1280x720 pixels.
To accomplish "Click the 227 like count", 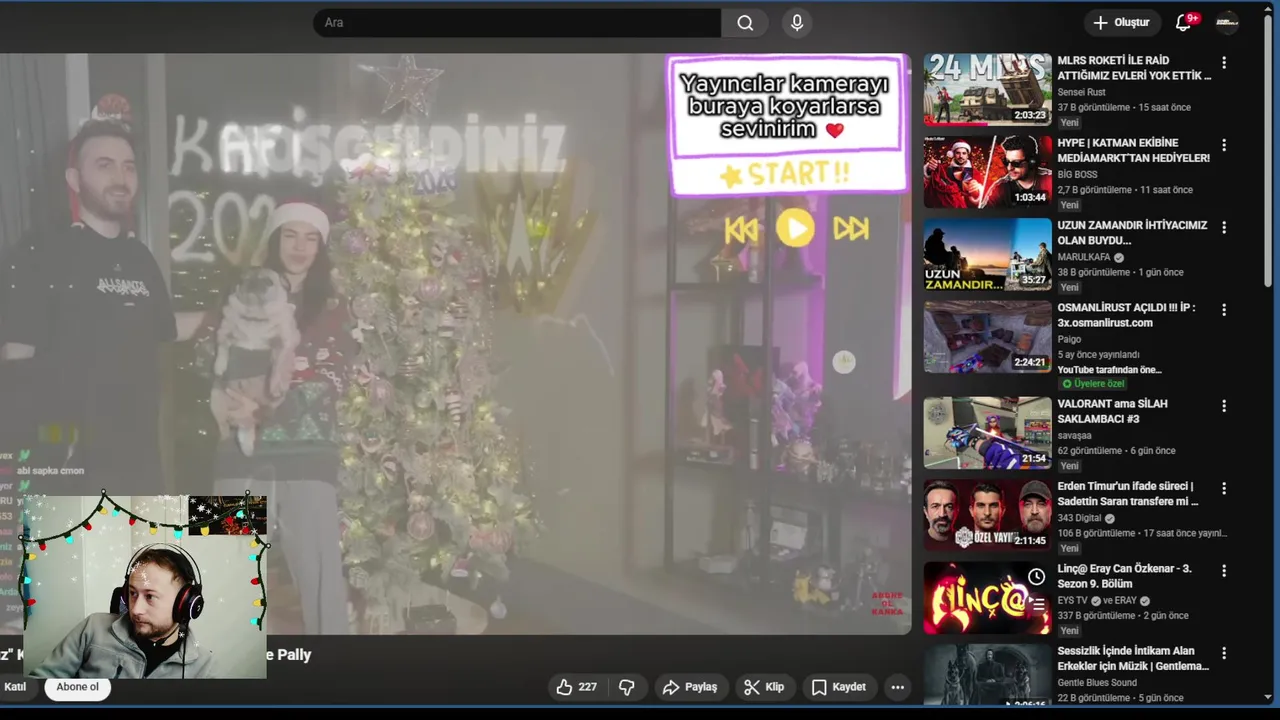I will pyautogui.click(x=588, y=687).
